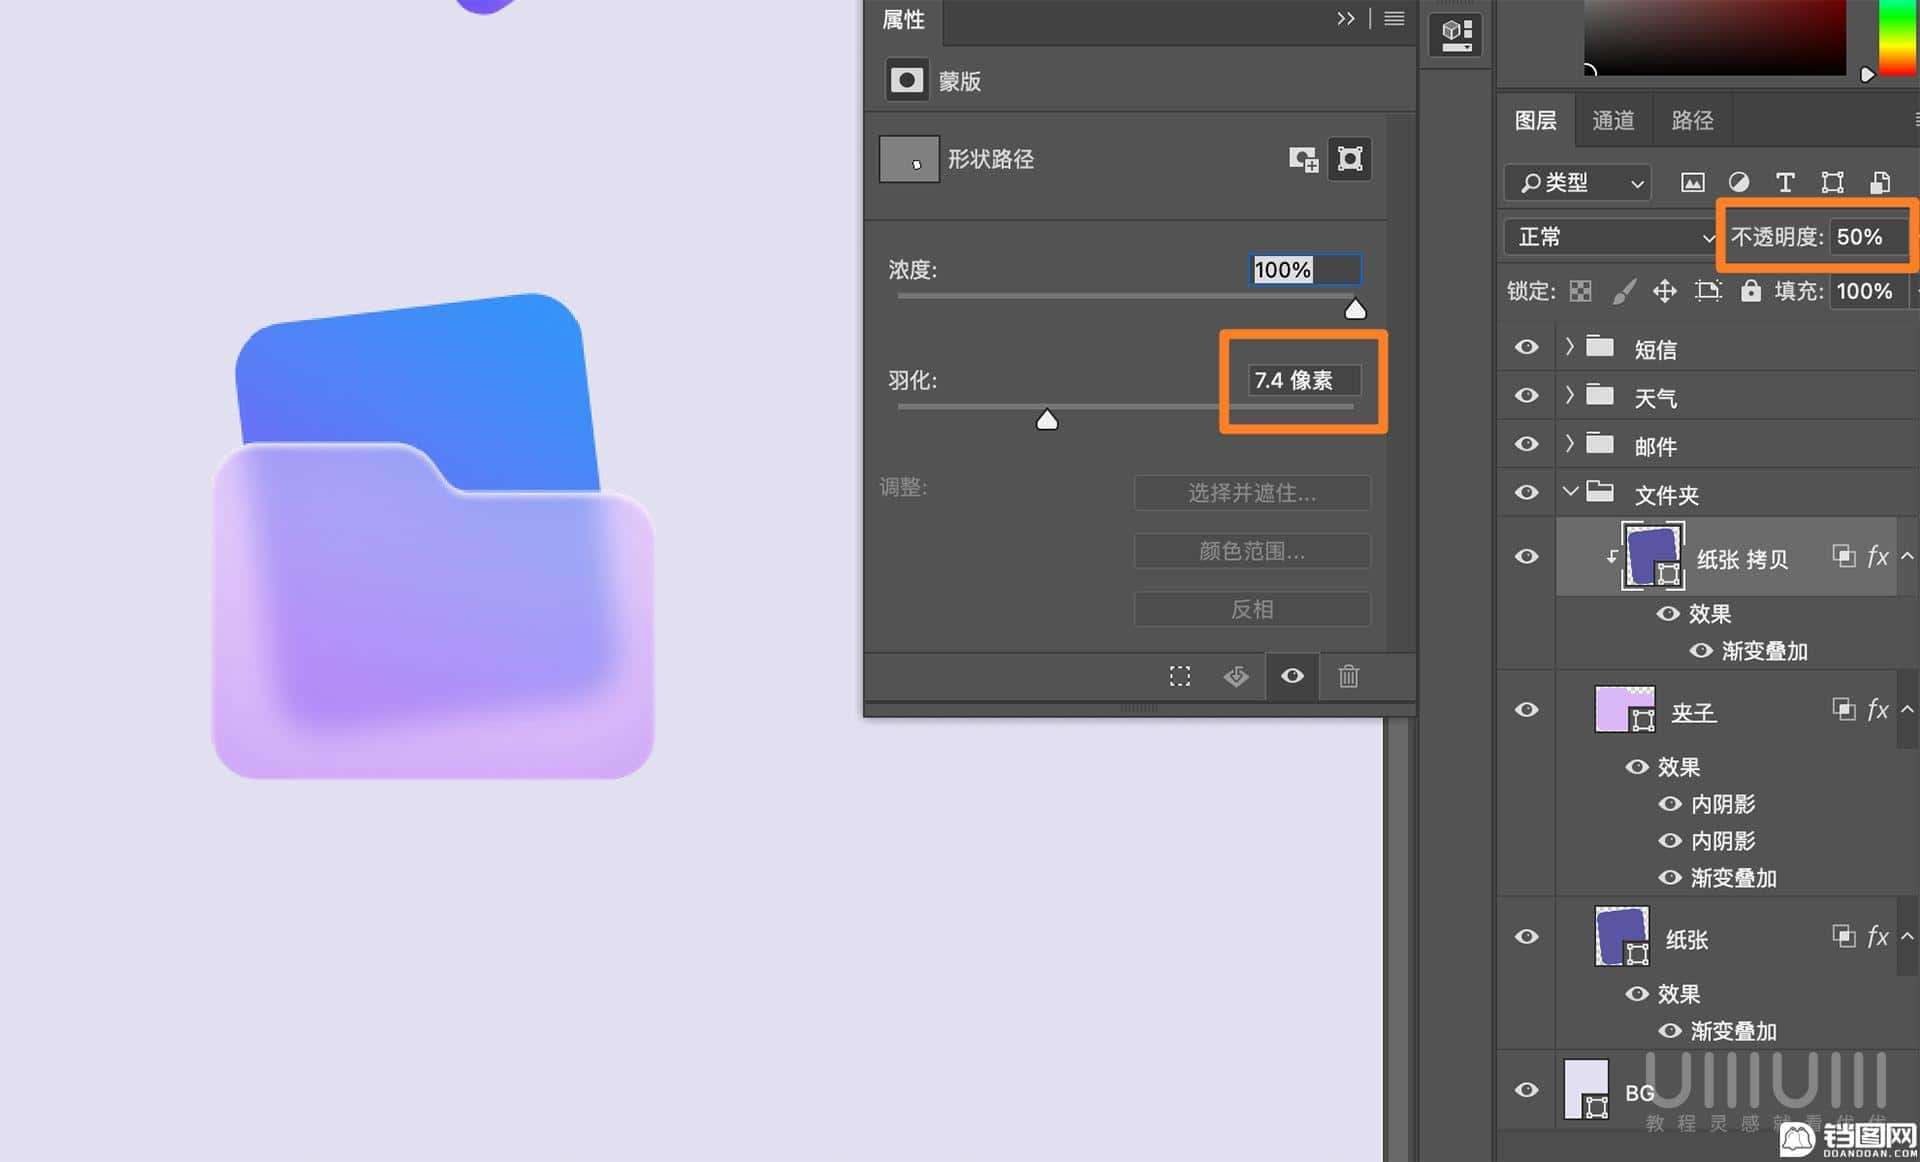Click the 选择并遮住 button
The height and width of the screenshot is (1162, 1920).
pyautogui.click(x=1252, y=493)
